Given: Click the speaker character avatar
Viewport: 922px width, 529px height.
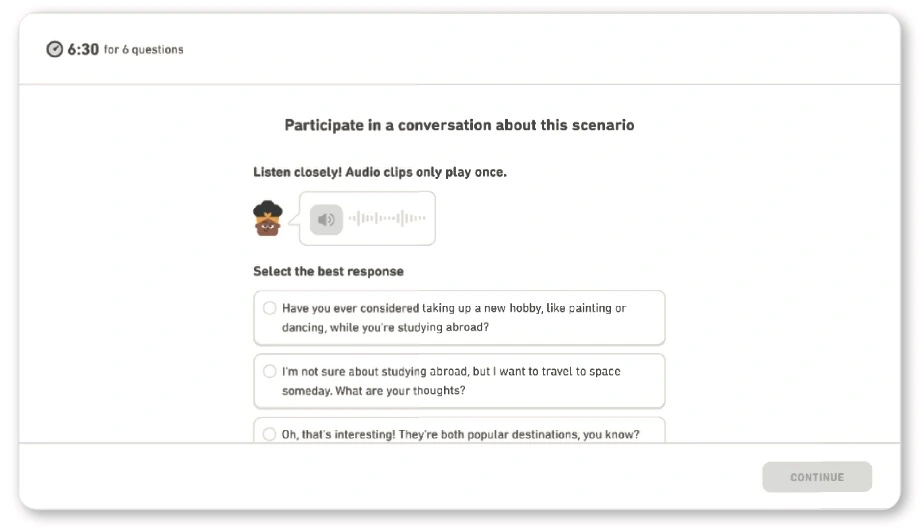Looking at the screenshot, I should click(268, 219).
